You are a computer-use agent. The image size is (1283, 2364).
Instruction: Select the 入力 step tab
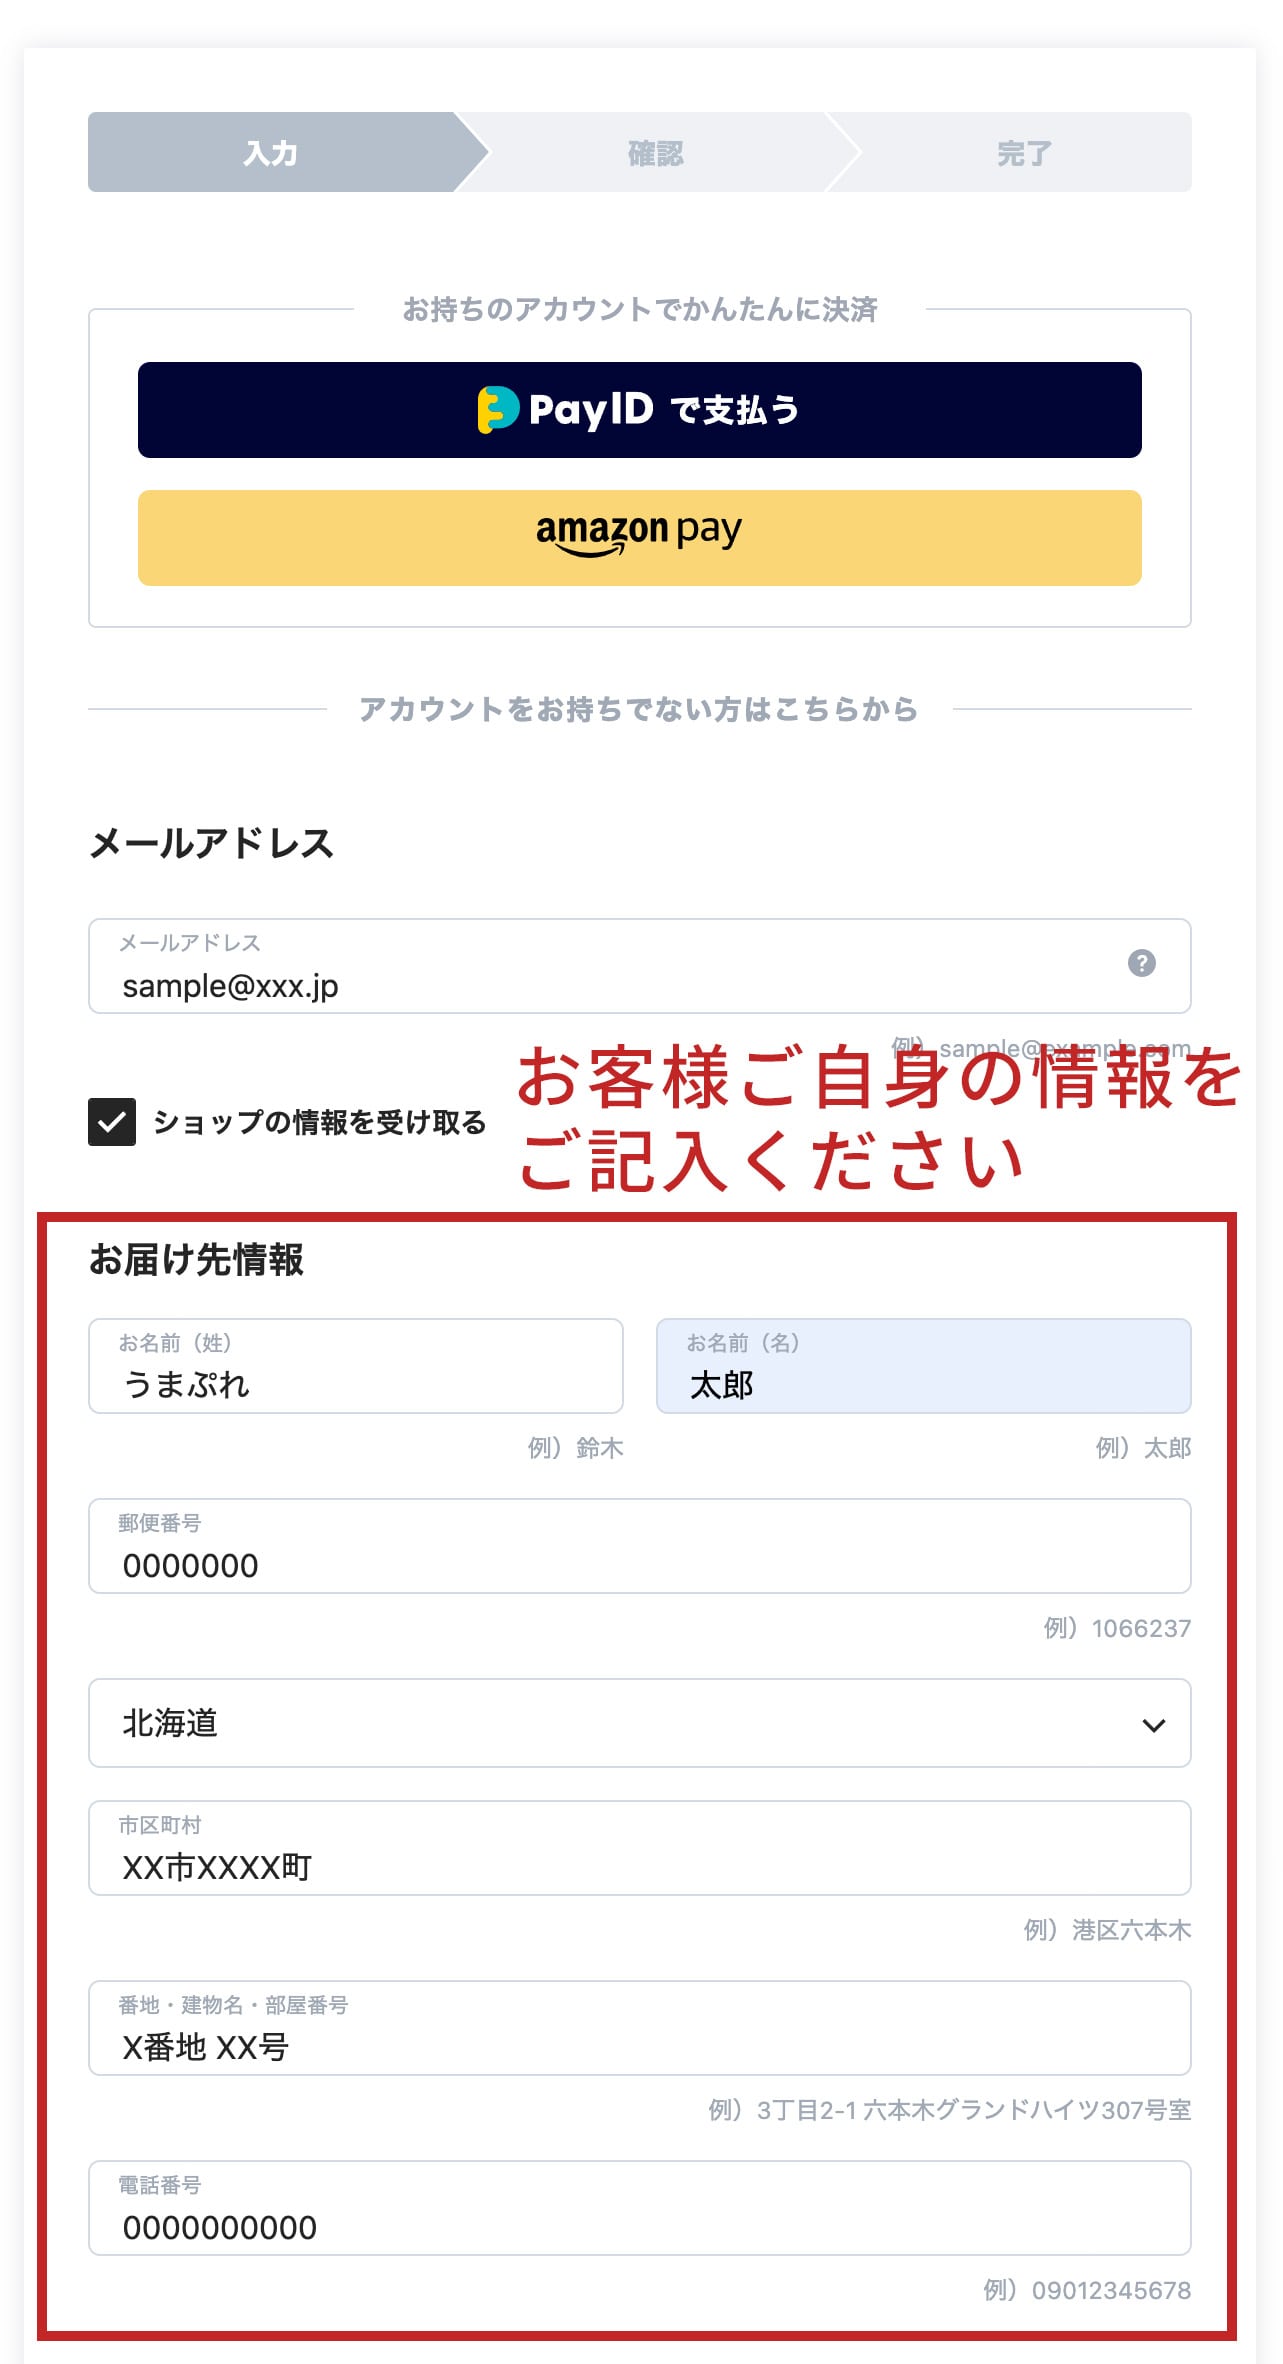pyautogui.click(x=271, y=153)
